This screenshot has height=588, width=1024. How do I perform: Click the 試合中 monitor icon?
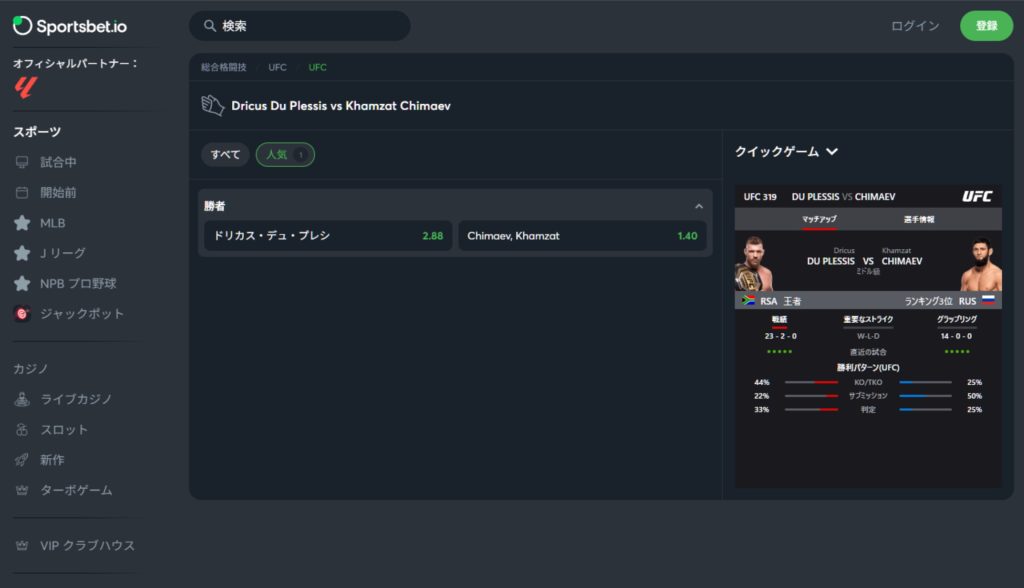22,162
